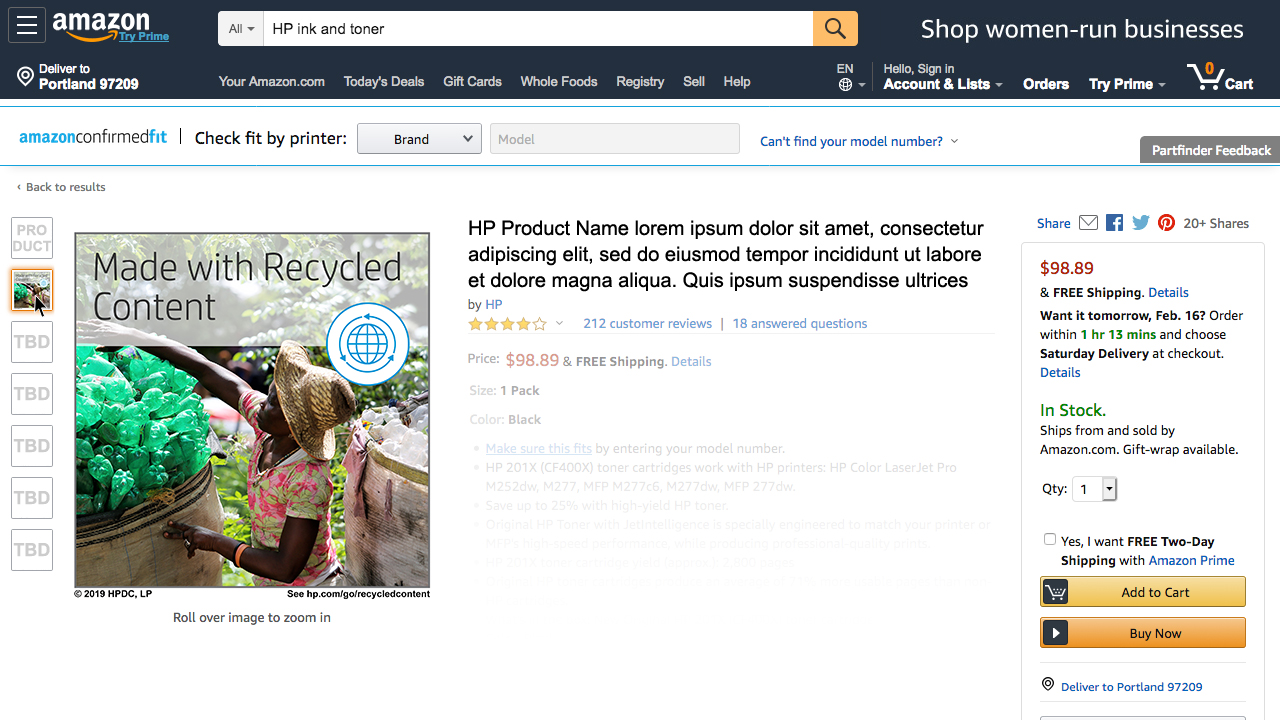Expand the All search category dropdown

tap(241, 29)
